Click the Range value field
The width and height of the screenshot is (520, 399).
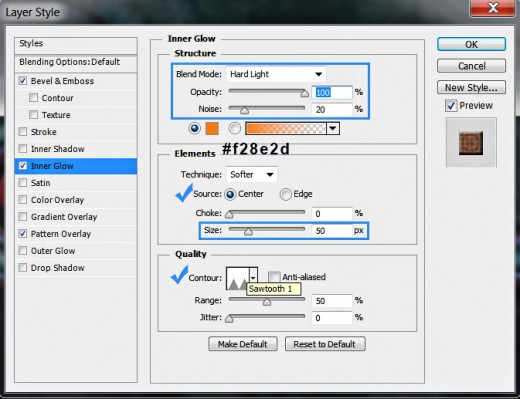pos(332,301)
